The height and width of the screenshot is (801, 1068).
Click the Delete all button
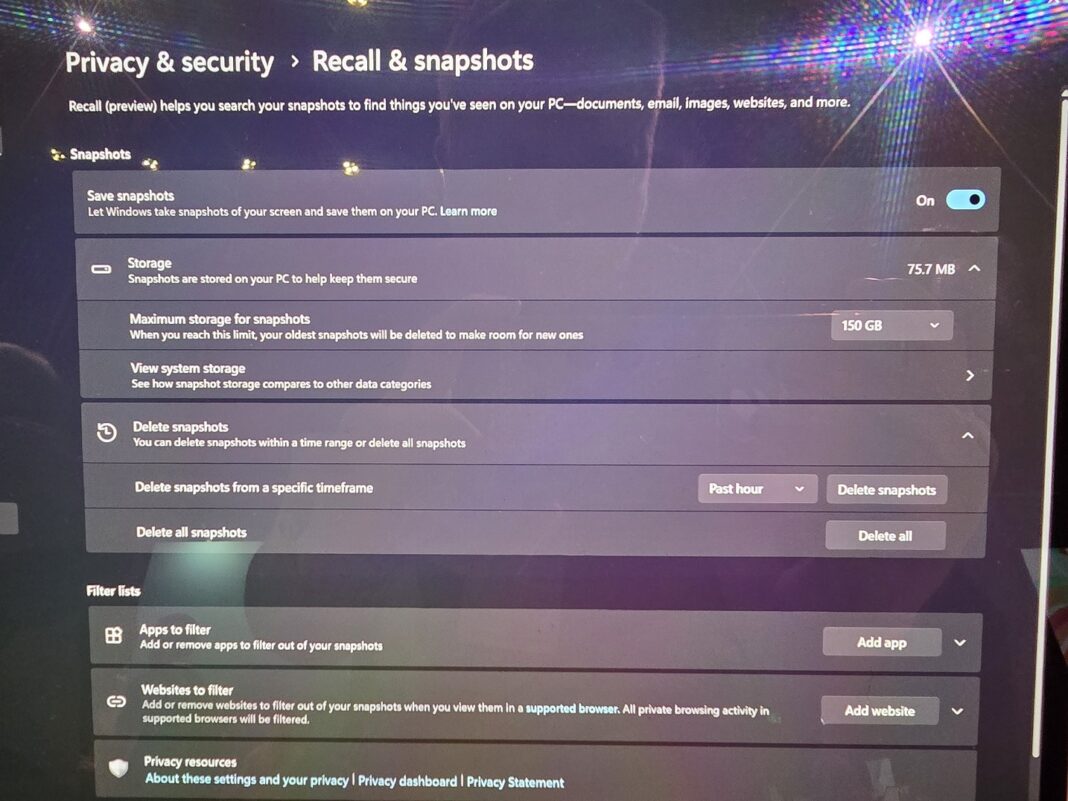click(884, 535)
